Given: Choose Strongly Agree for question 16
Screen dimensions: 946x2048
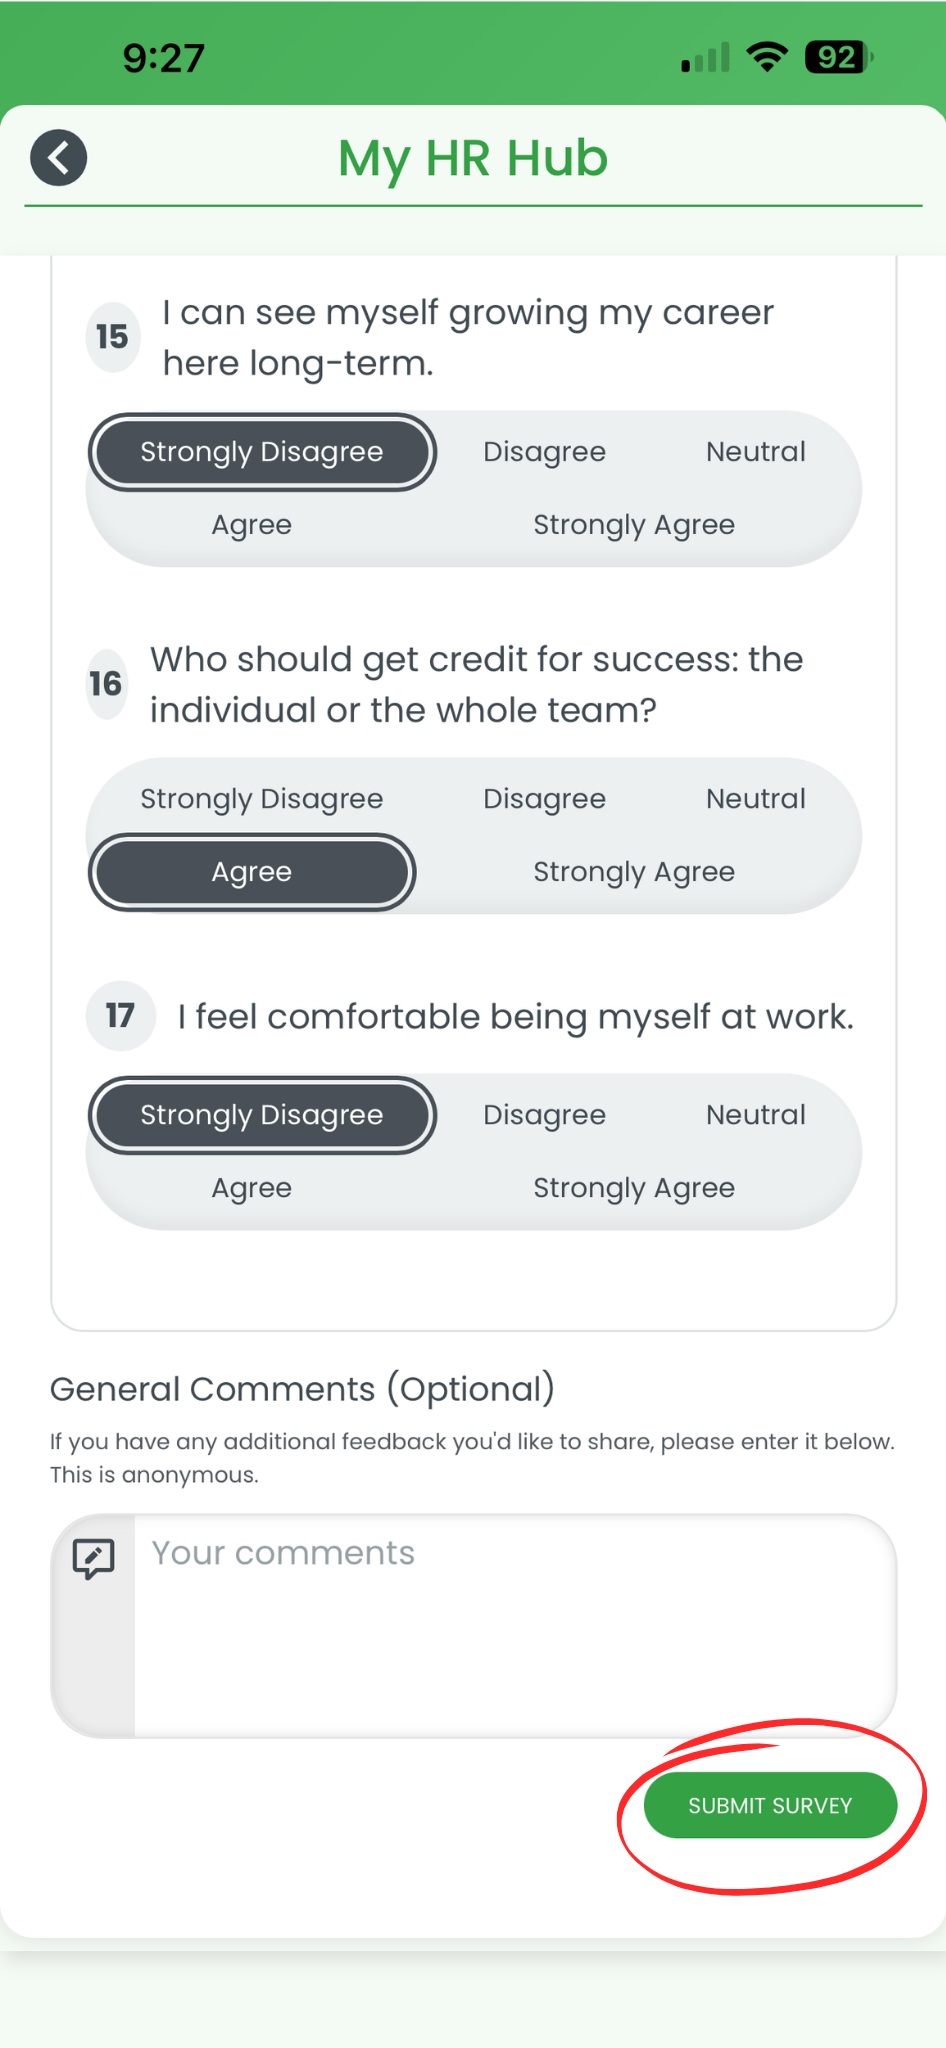Looking at the screenshot, I should click(633, 871).
